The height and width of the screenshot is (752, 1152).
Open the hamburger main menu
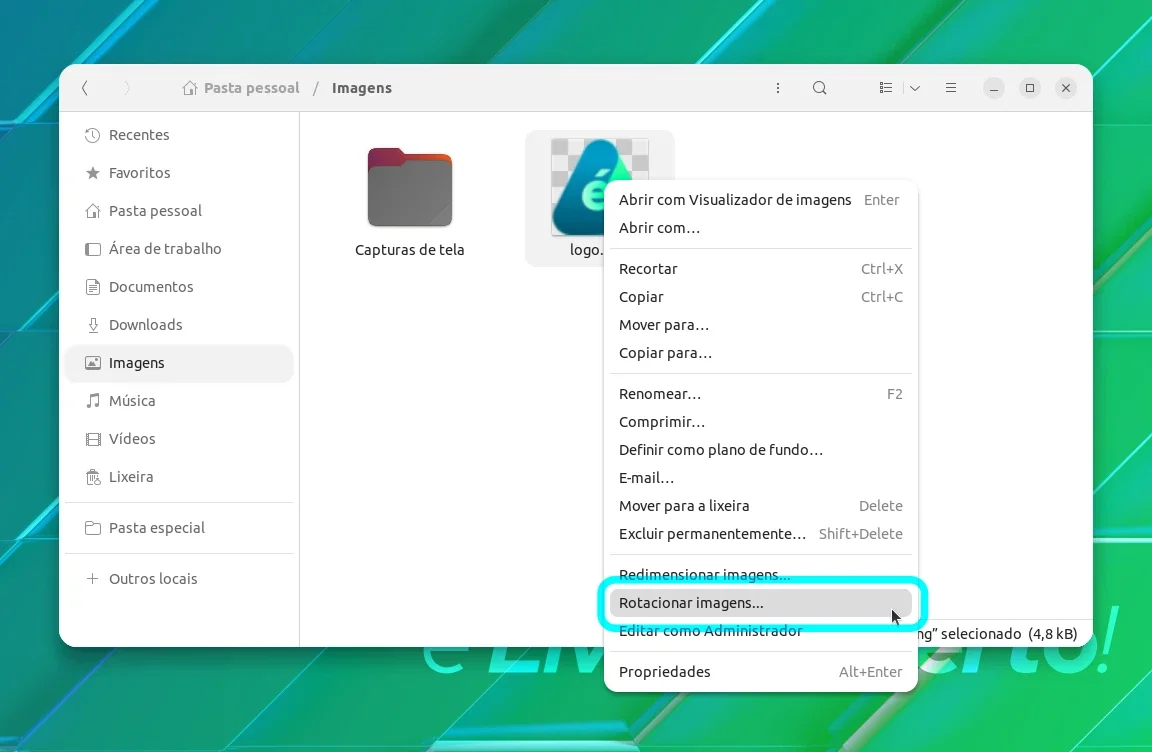(950, 88)
